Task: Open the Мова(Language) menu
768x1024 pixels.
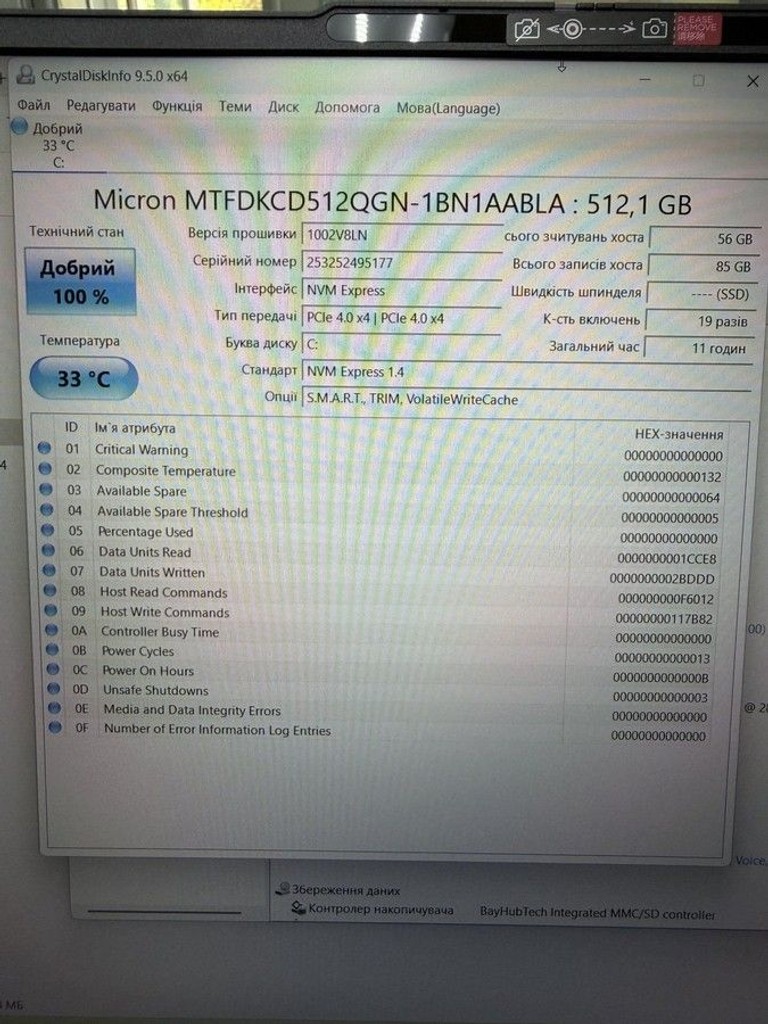Action: point(448,108)
